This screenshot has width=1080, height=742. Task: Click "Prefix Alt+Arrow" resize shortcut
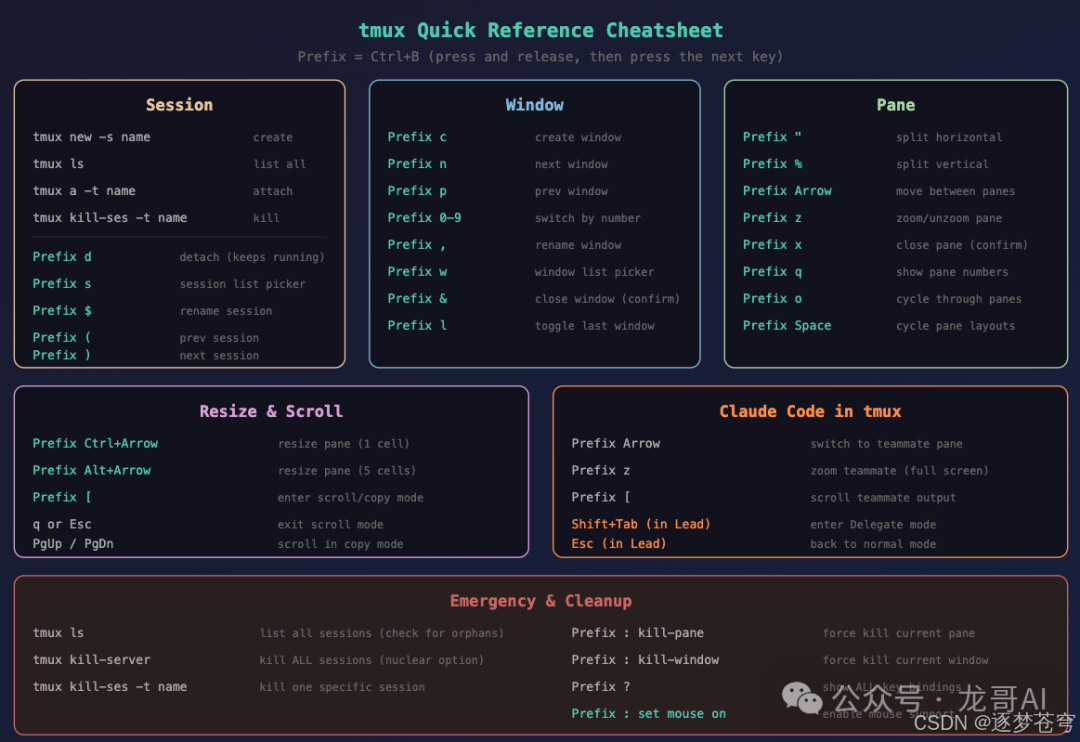coord(92,471)
